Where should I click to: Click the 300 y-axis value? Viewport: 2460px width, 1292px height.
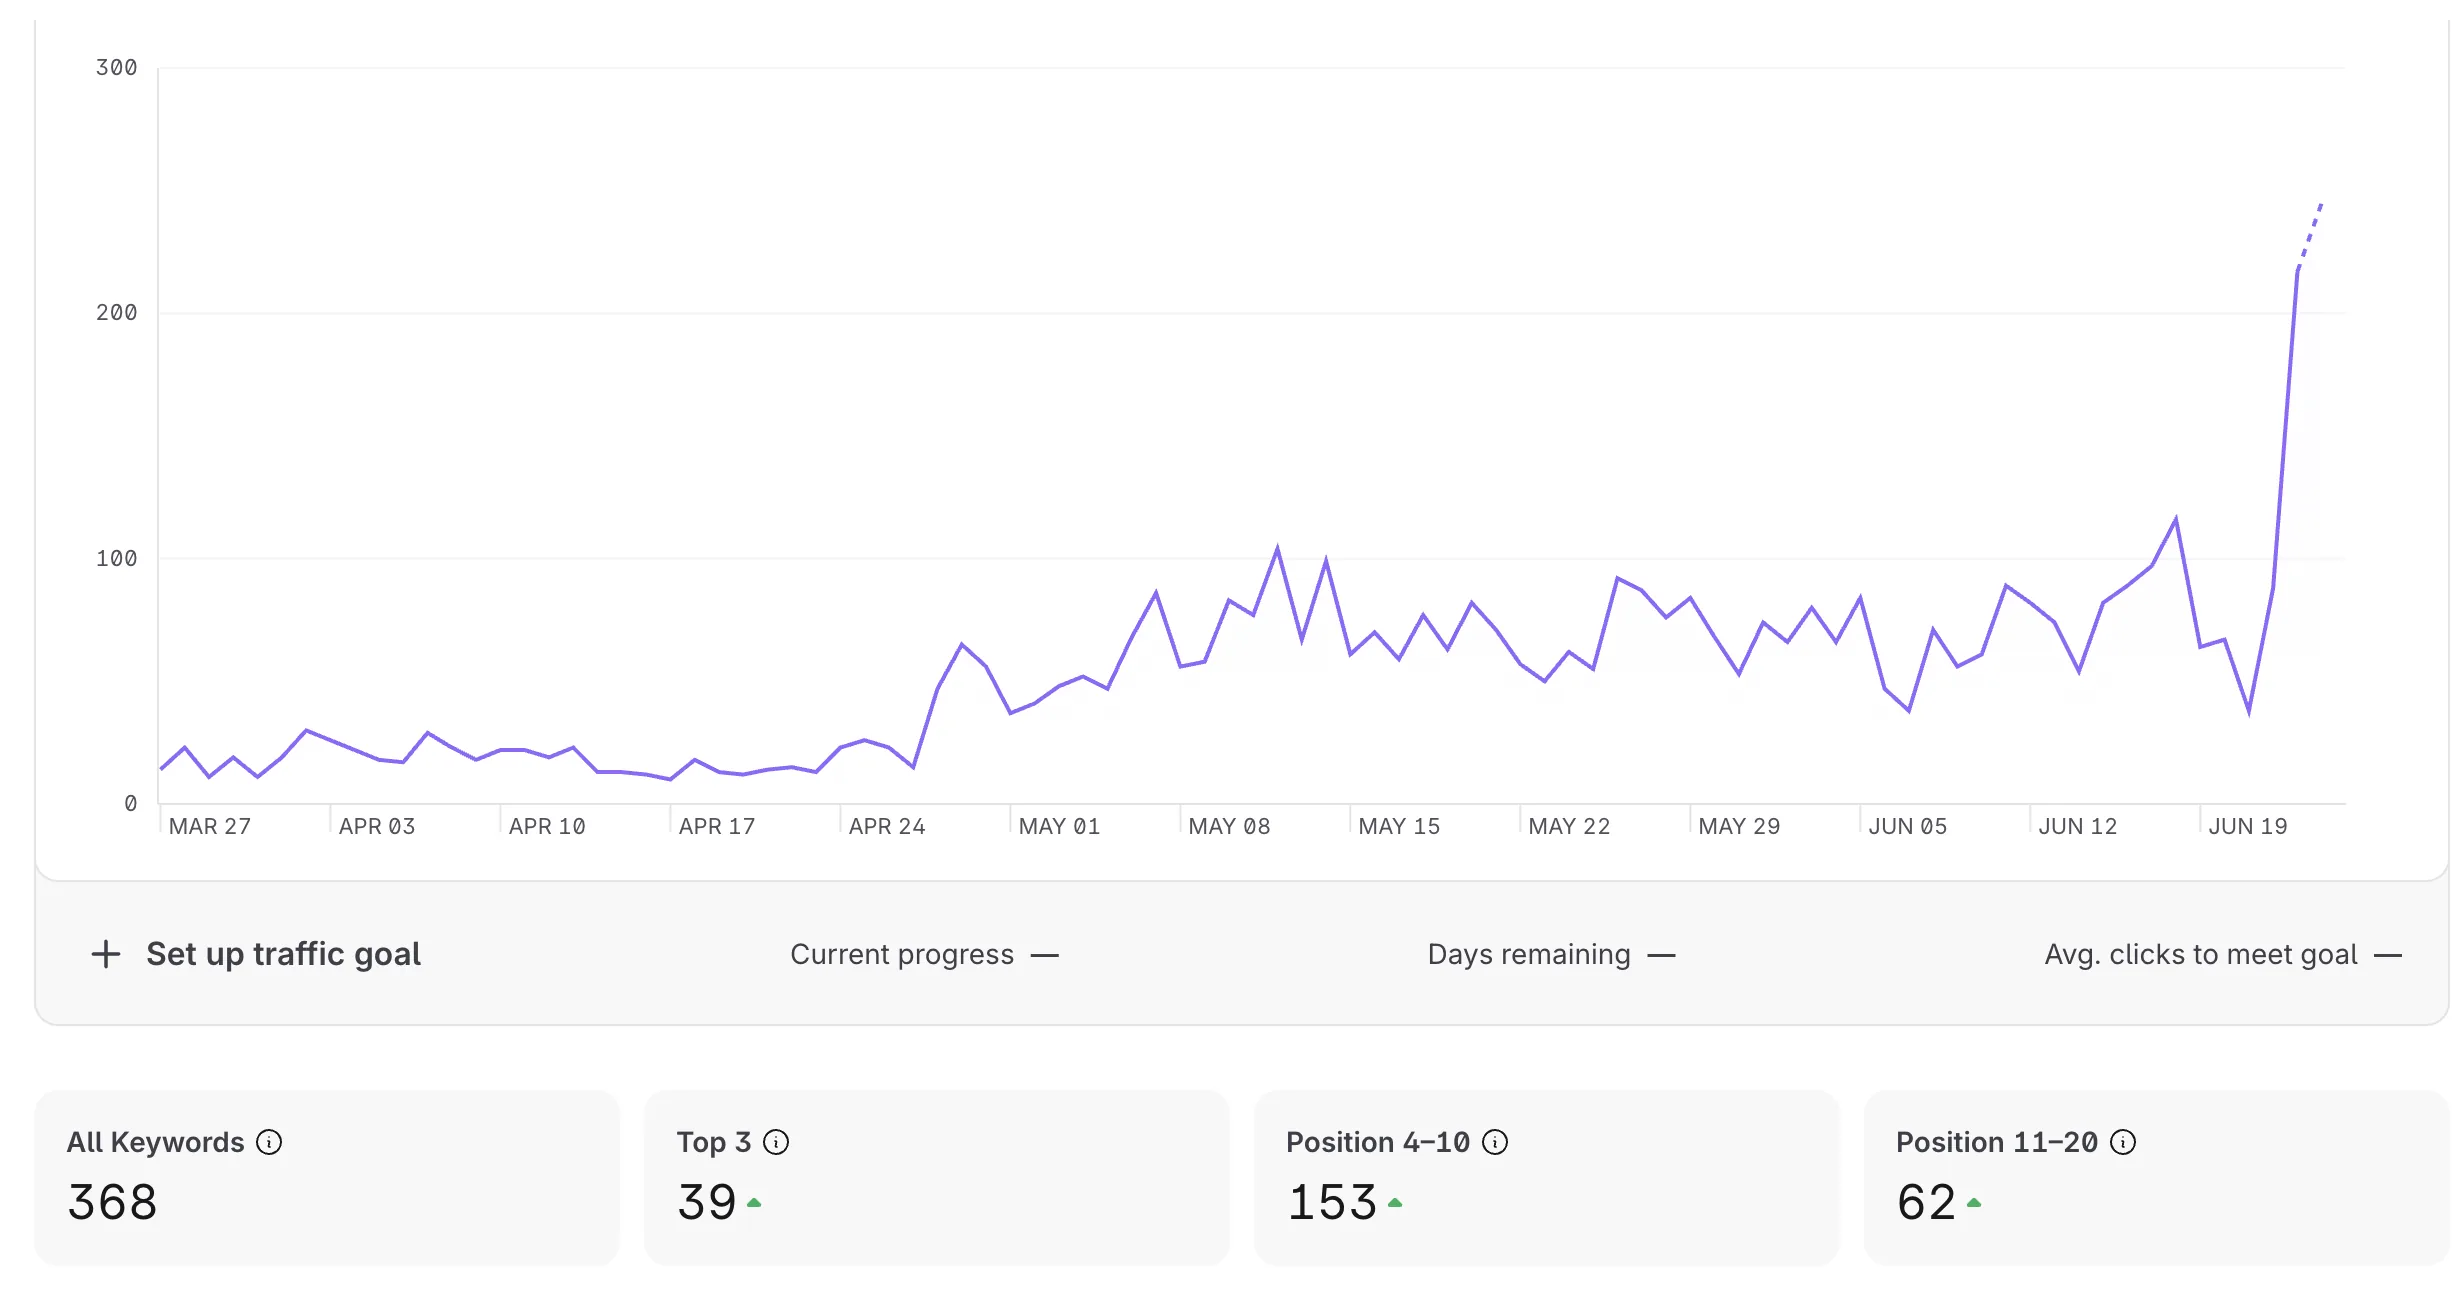click(117, 68)
